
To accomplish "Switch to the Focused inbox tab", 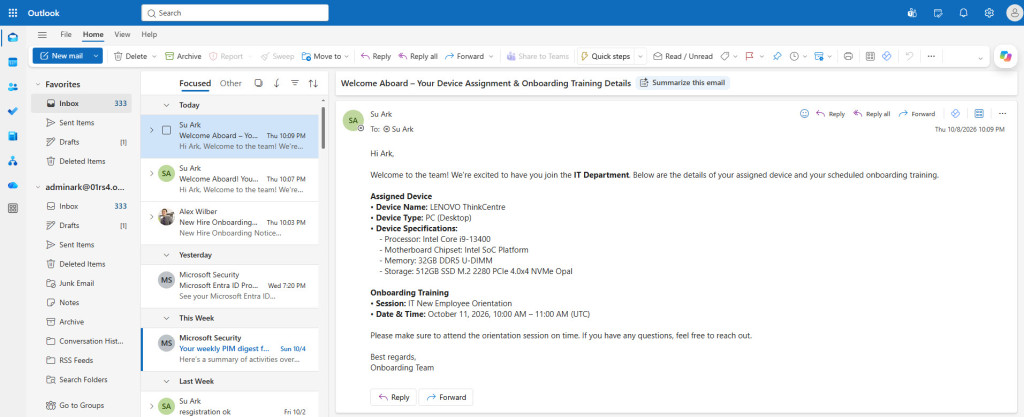I will [x=195, y=83].
